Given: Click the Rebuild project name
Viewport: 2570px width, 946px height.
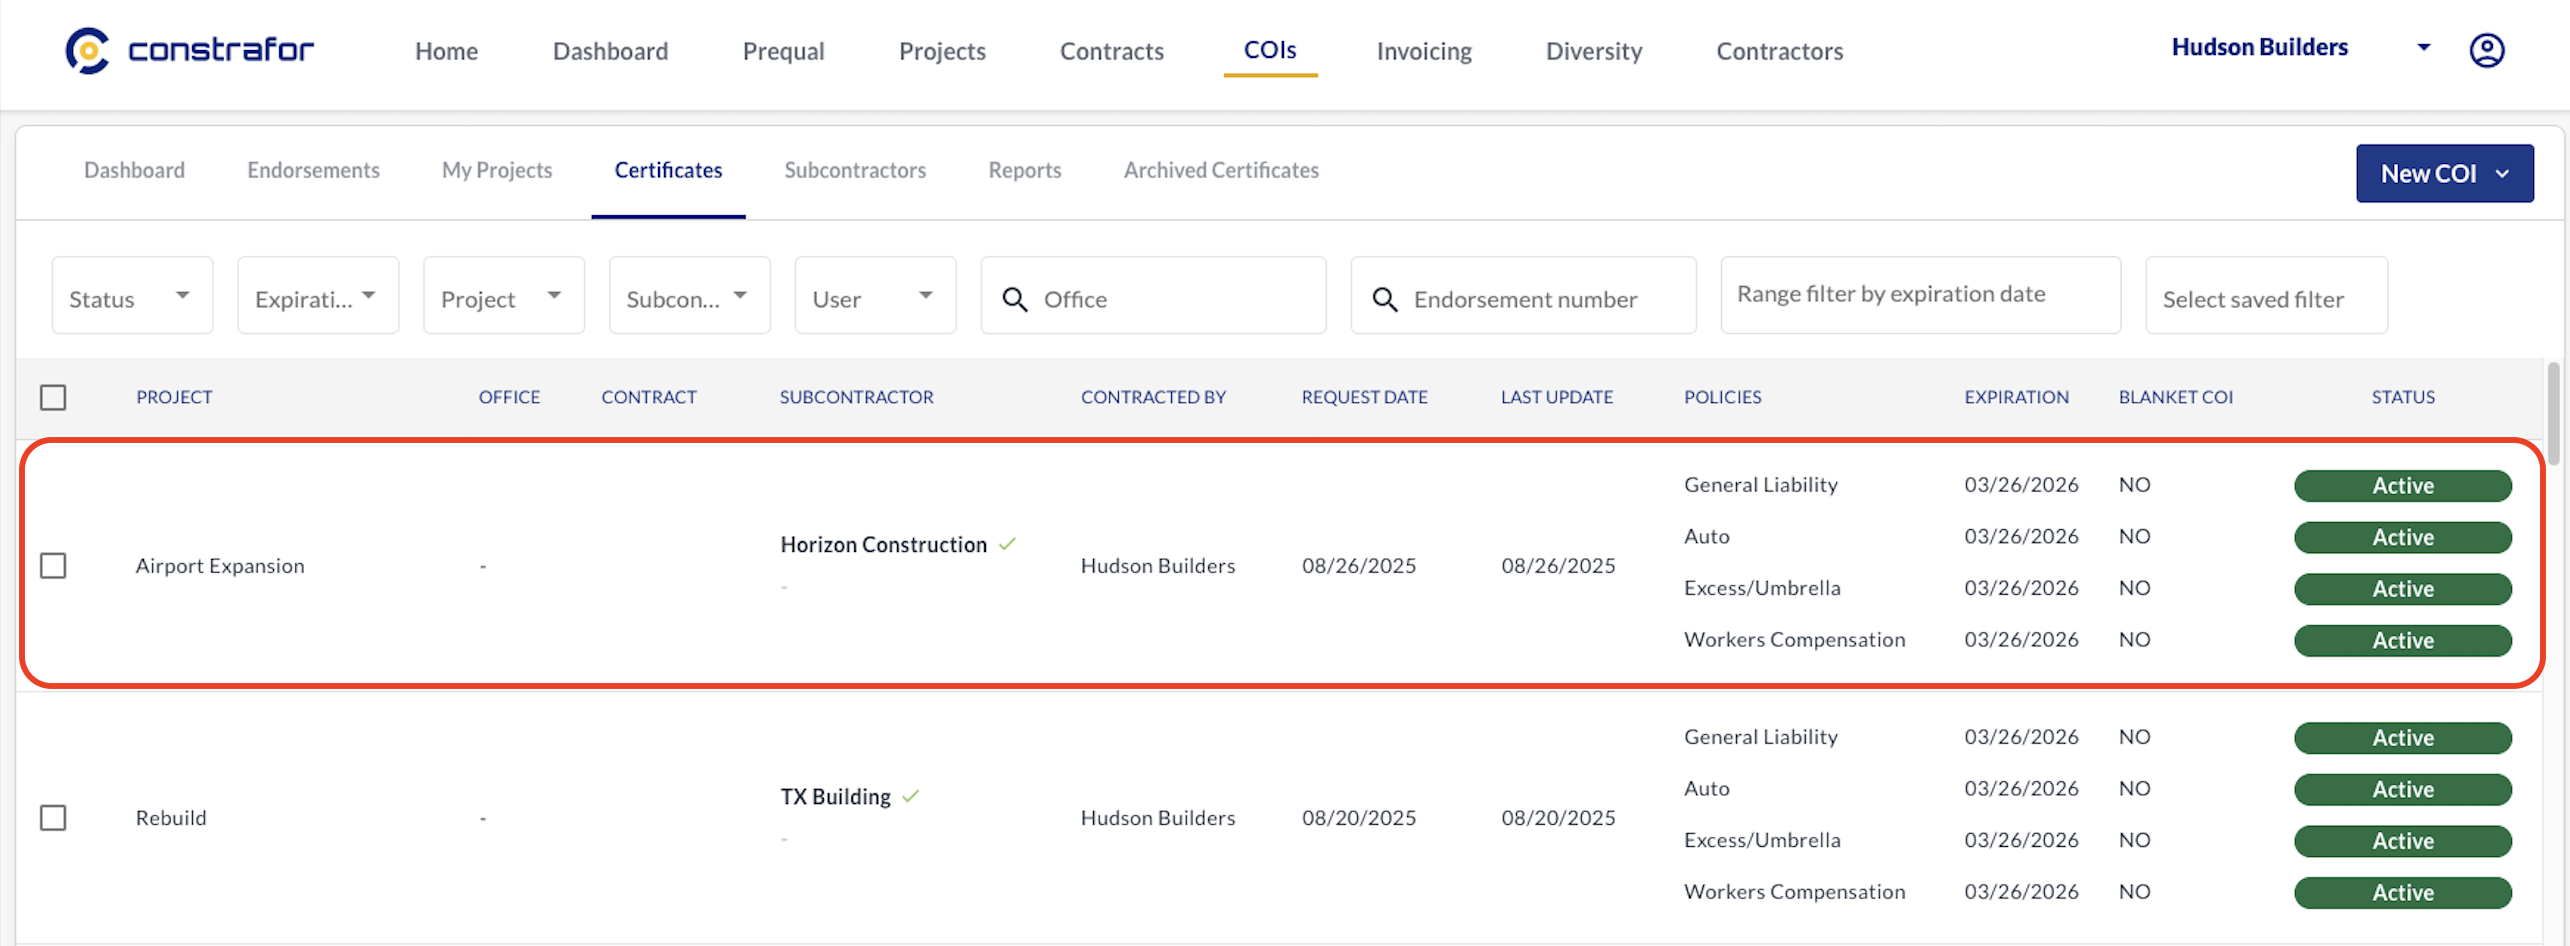Looking at the screenshot, I should point(171,818).
